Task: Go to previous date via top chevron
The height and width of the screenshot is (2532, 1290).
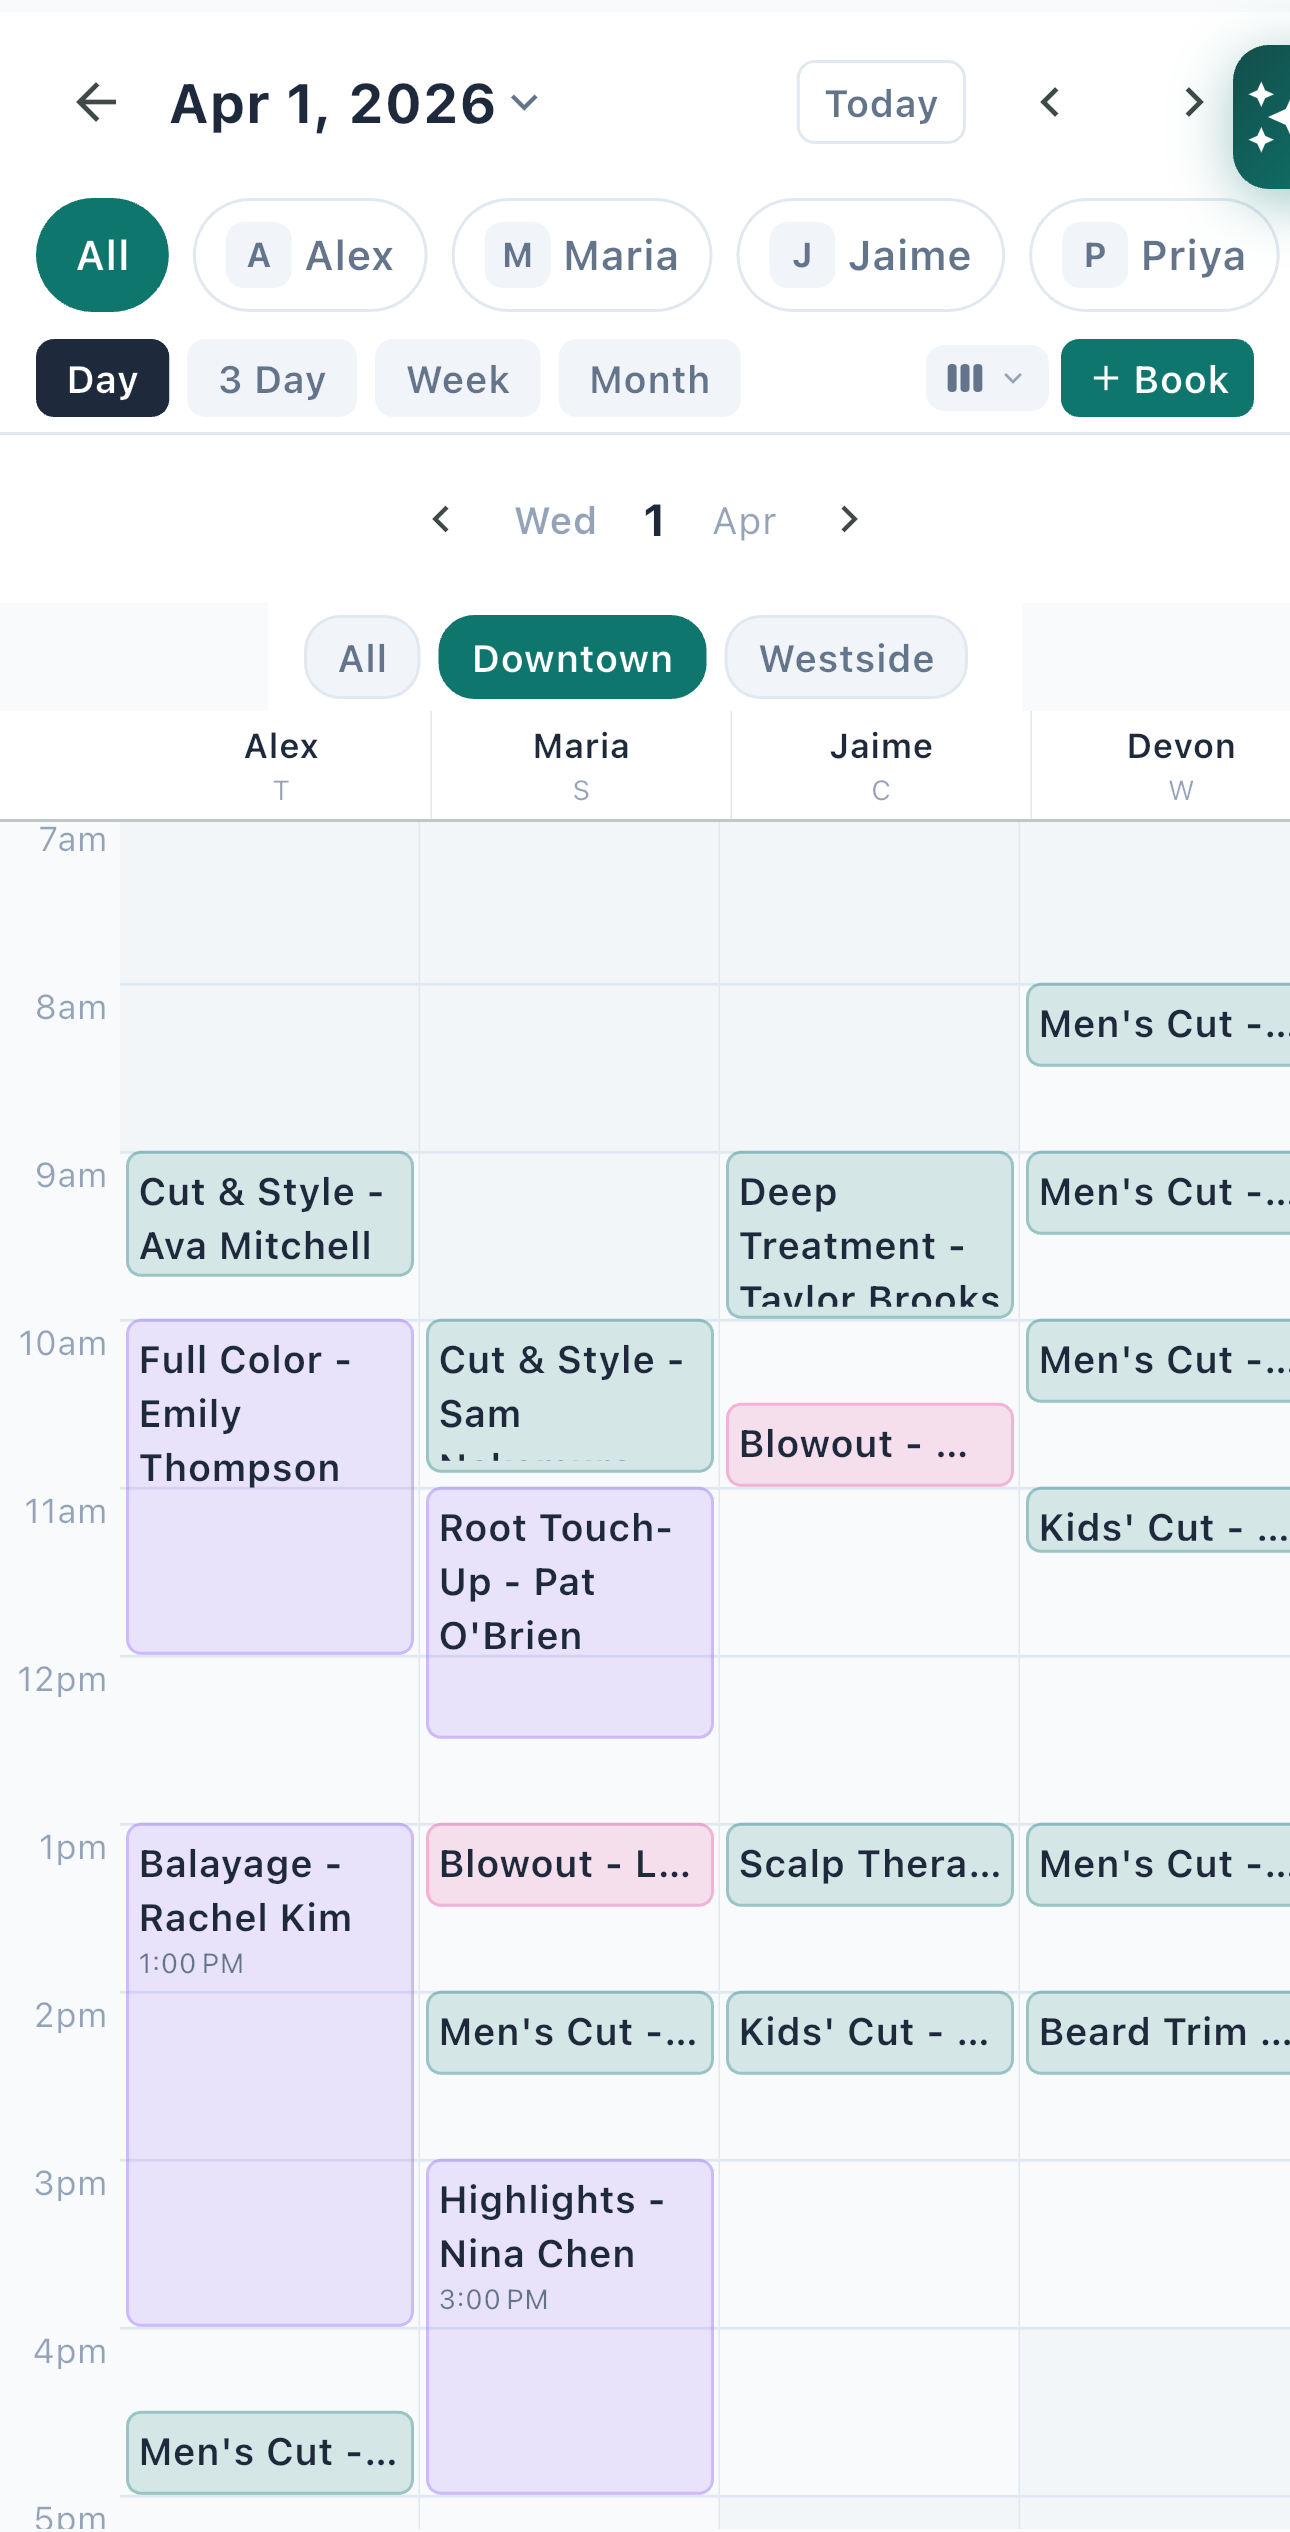Action: pyautogui.click(x=1050, y=103)
